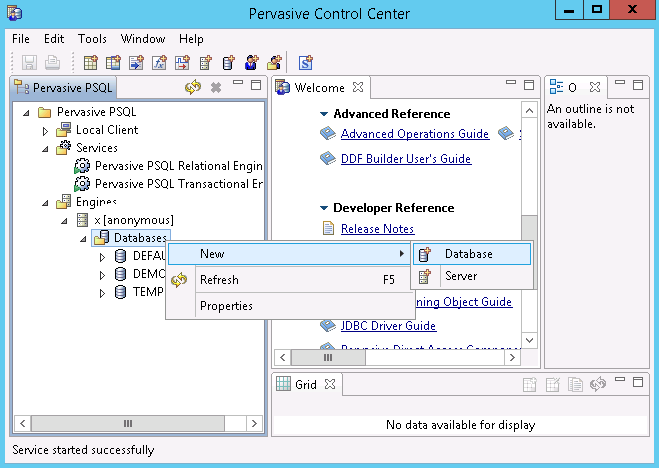This screenshot has height=468, width=659.
Task: Expand the Local Client tree node
Action: (x=45, y=130)
